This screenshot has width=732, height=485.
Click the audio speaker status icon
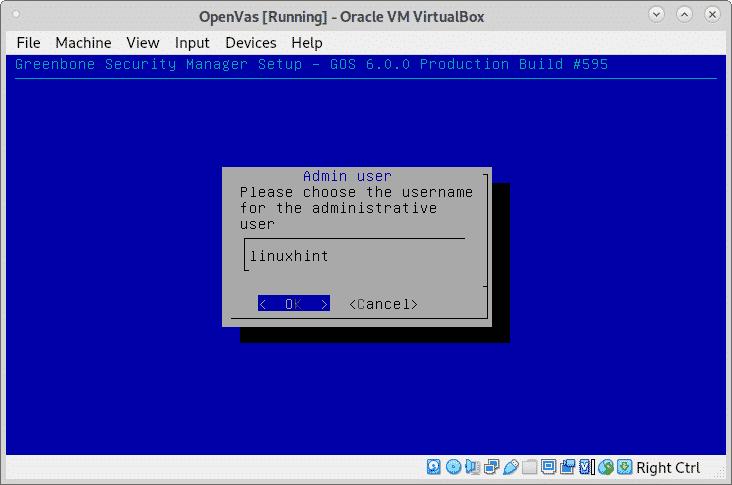(472, 467)
